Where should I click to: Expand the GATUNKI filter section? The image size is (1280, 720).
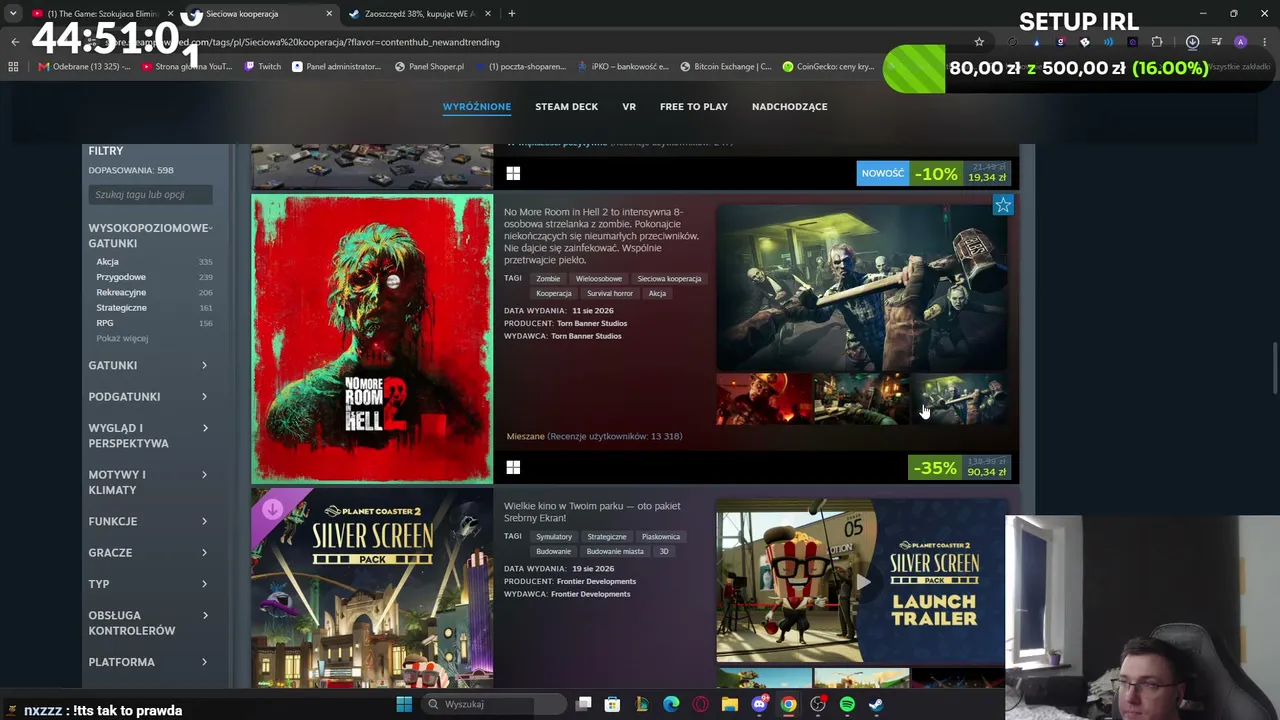coord(148,365)
